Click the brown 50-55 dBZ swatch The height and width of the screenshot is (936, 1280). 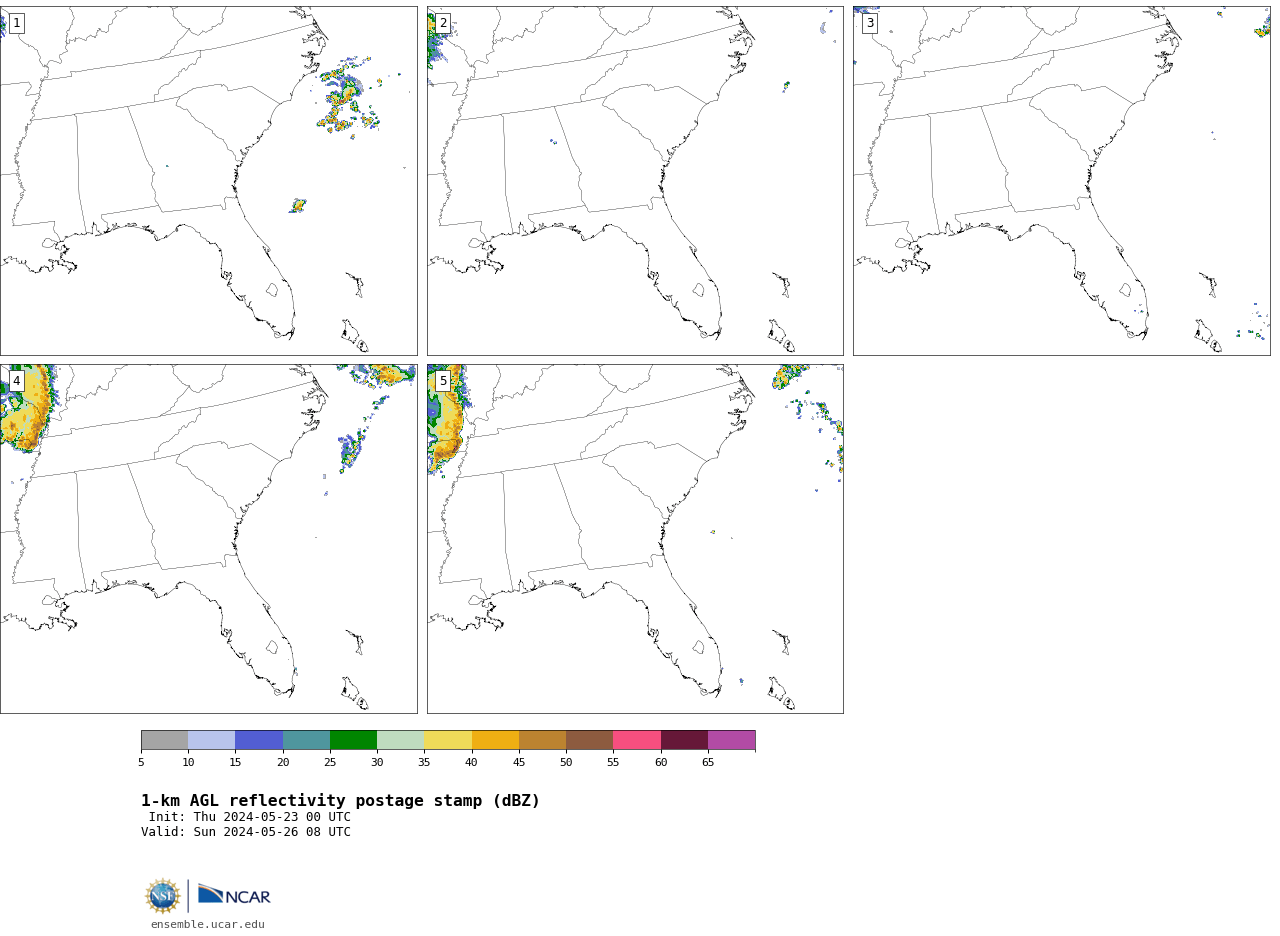(589, 740)
